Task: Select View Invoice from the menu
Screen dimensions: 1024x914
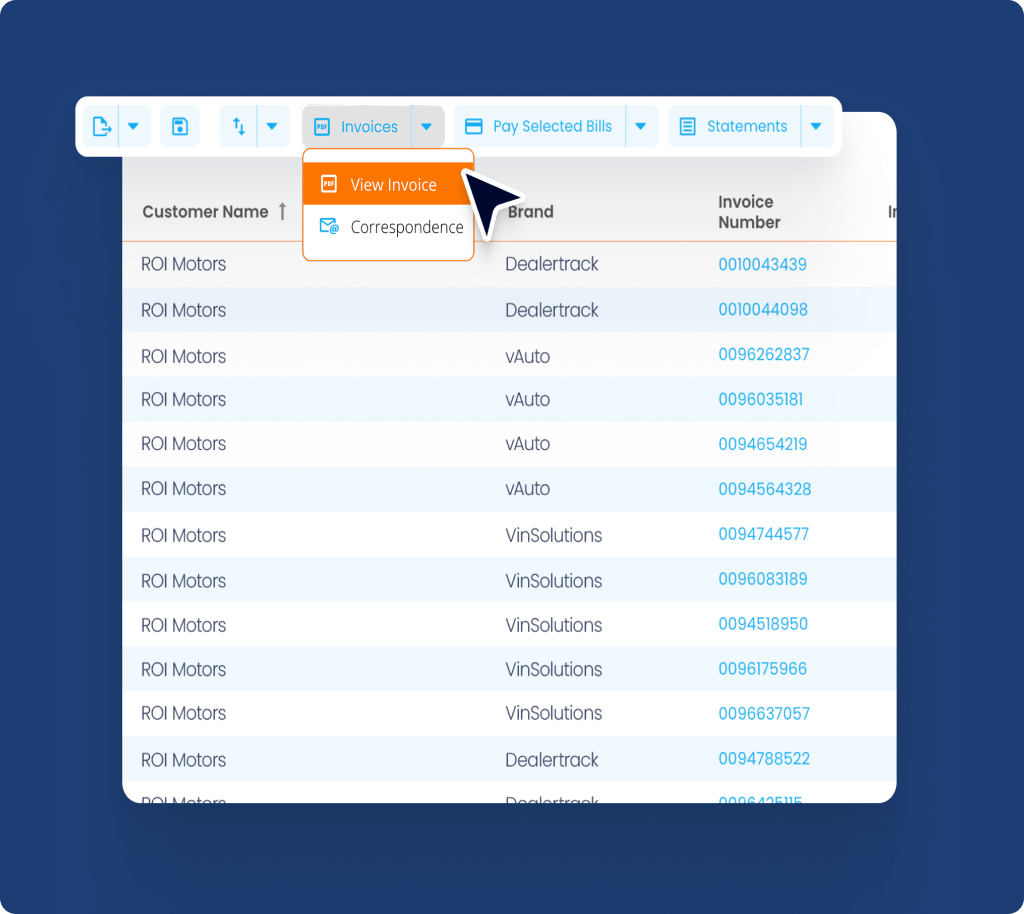Action: coord(393,185)
